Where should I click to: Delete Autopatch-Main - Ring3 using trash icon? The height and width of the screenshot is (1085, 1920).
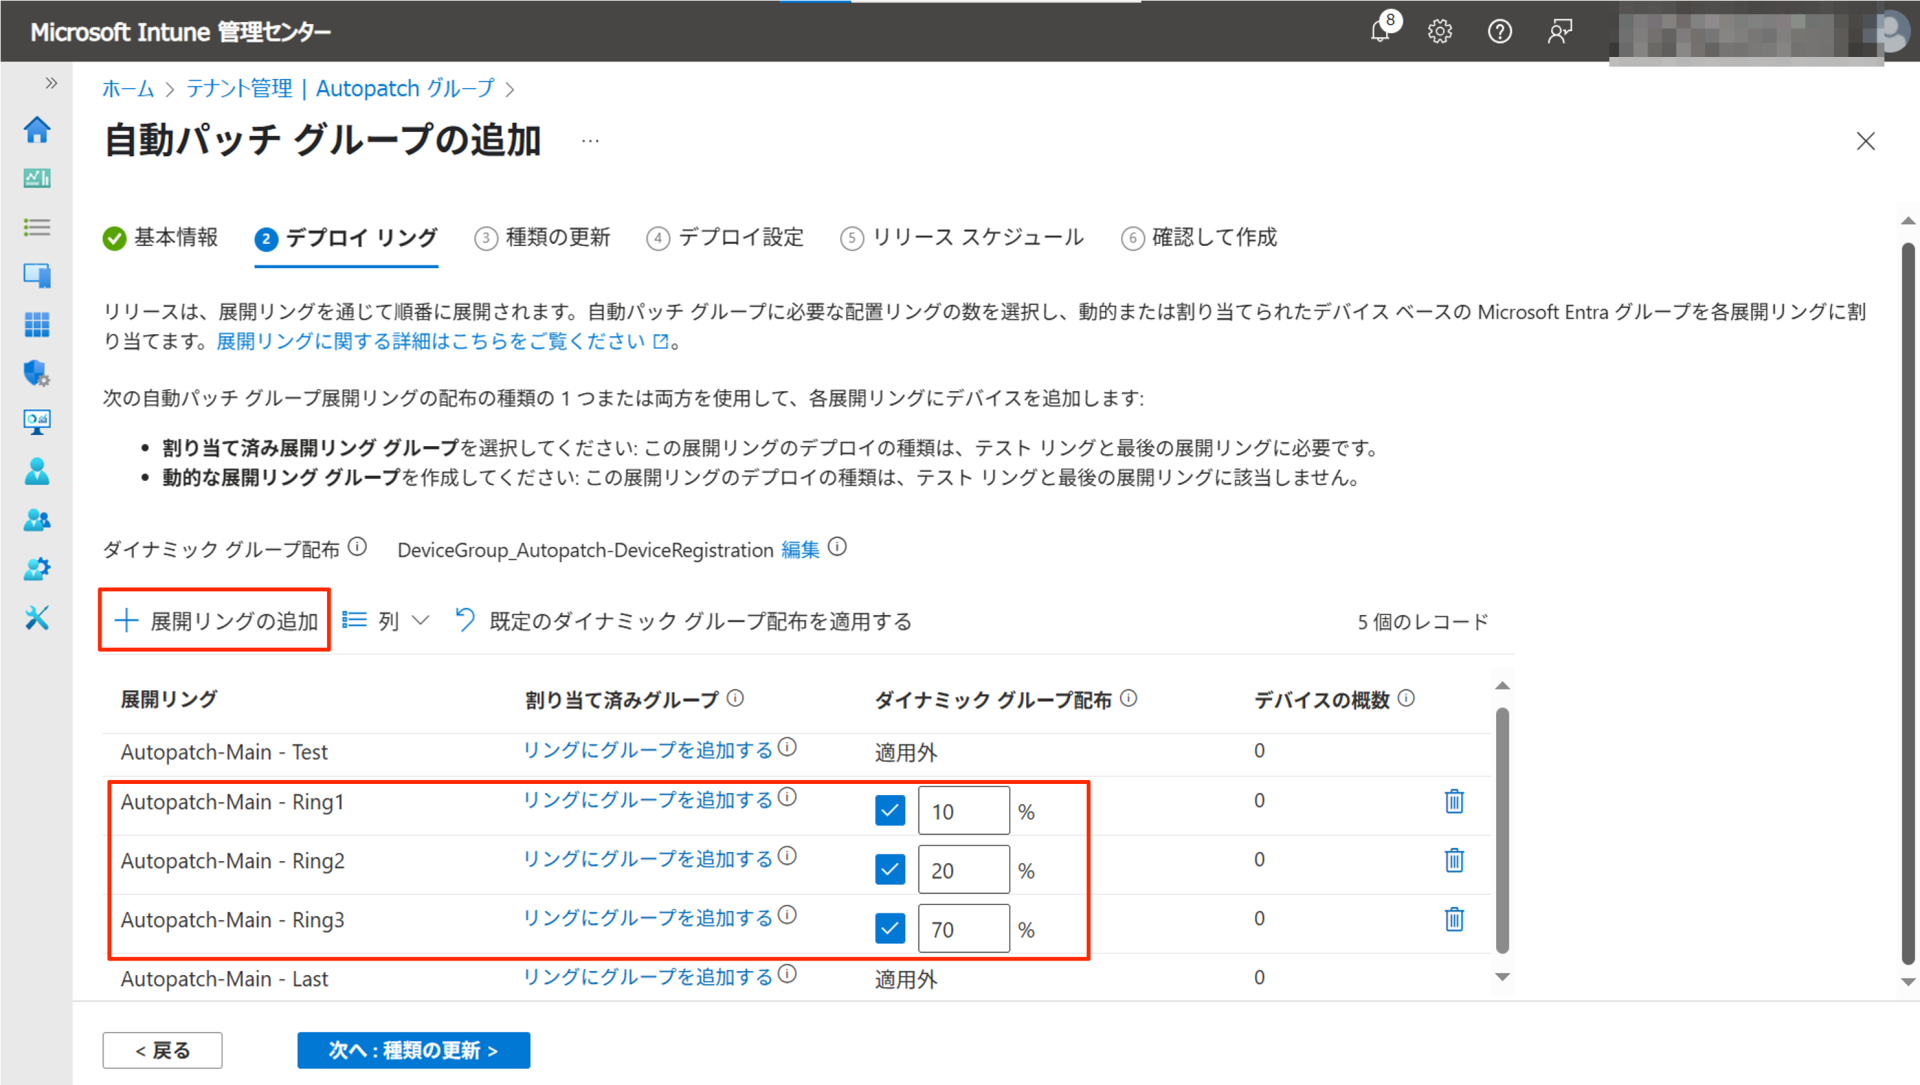(1454, 919)
